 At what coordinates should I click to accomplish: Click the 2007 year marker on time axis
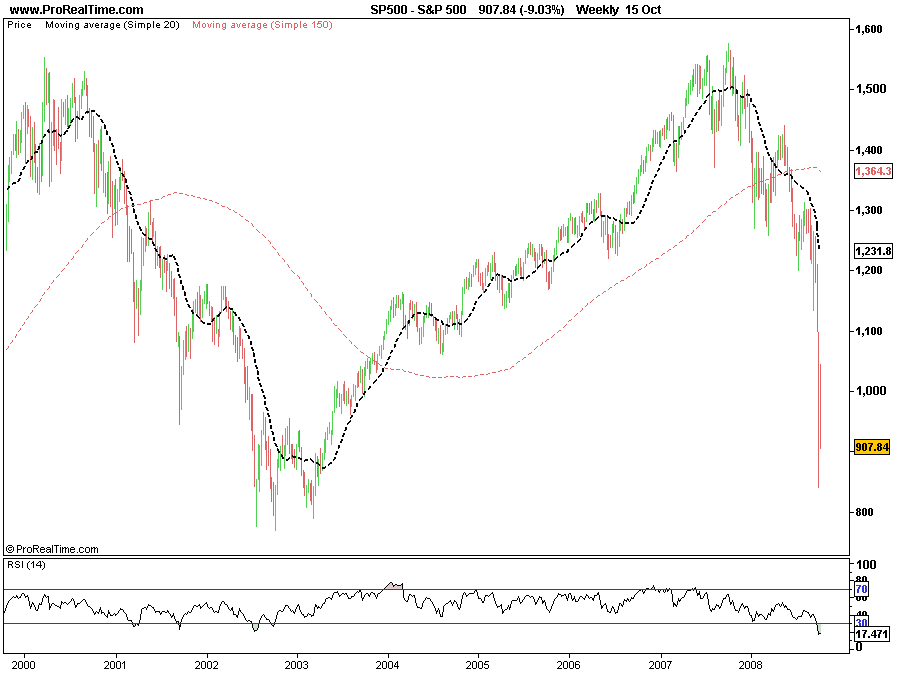point(660,665)
